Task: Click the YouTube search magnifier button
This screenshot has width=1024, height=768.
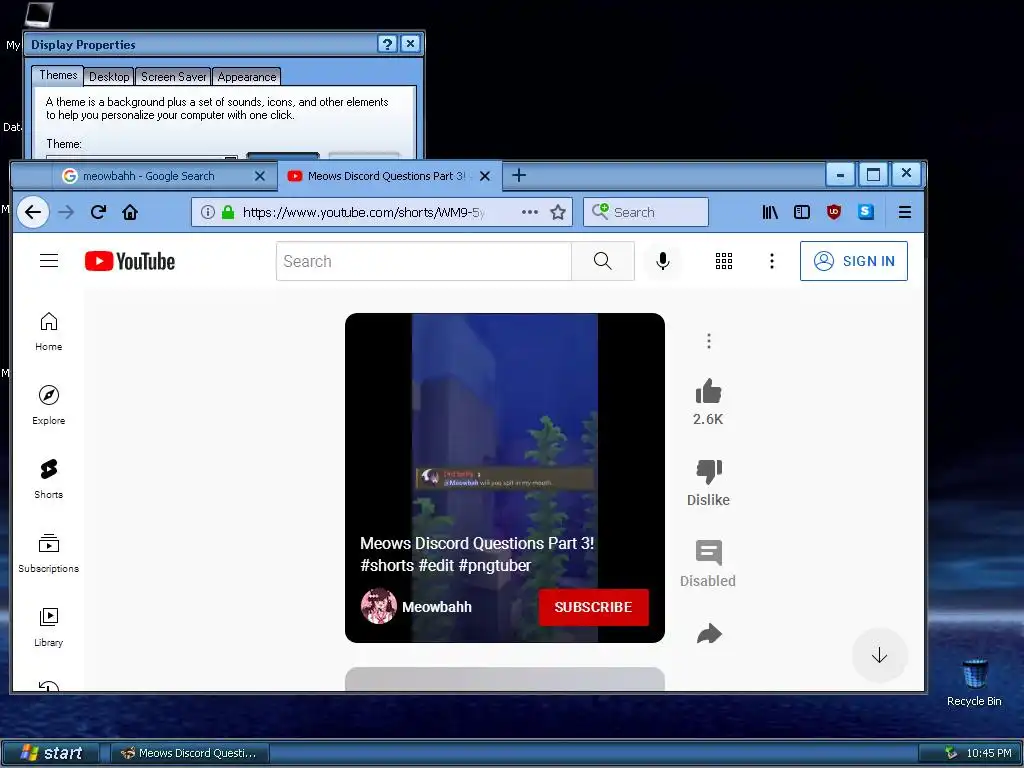Action: [603, 261]
